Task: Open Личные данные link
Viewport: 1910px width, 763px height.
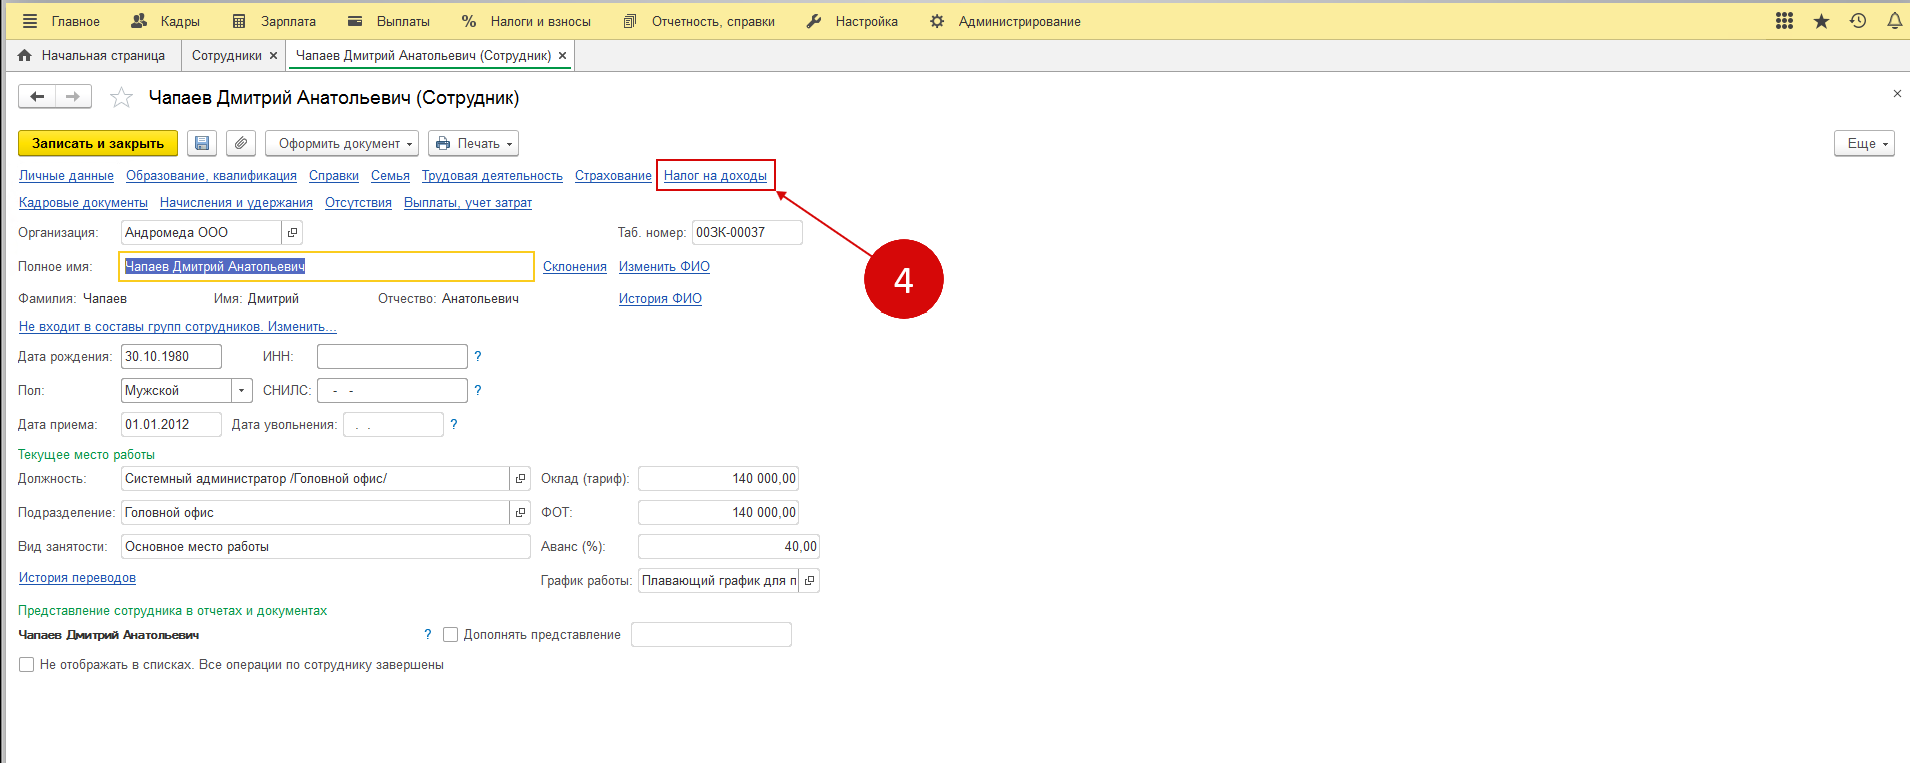Action: click(x=66, y=176)
